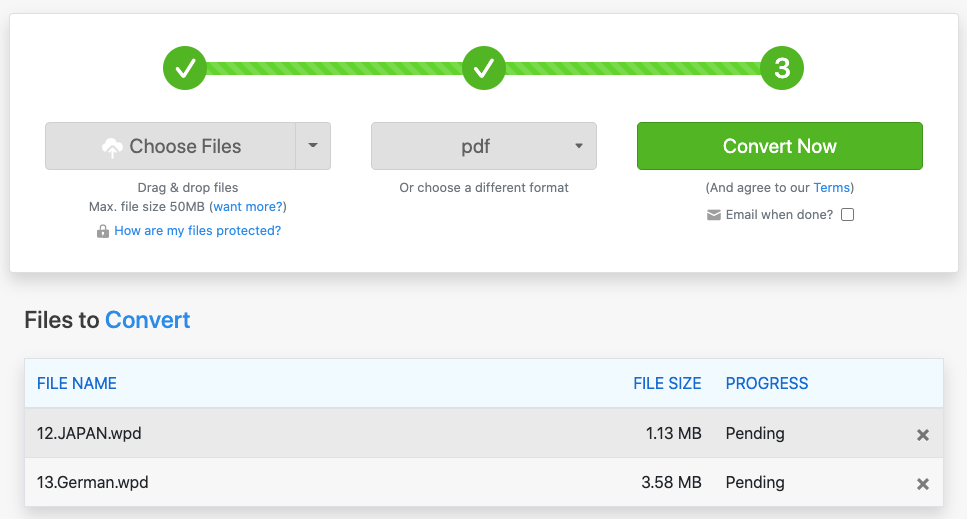Screen dimensions: 967x519
Task: Expand the Choose Files source dropdown arrow
Action: [x=313, y=146]
